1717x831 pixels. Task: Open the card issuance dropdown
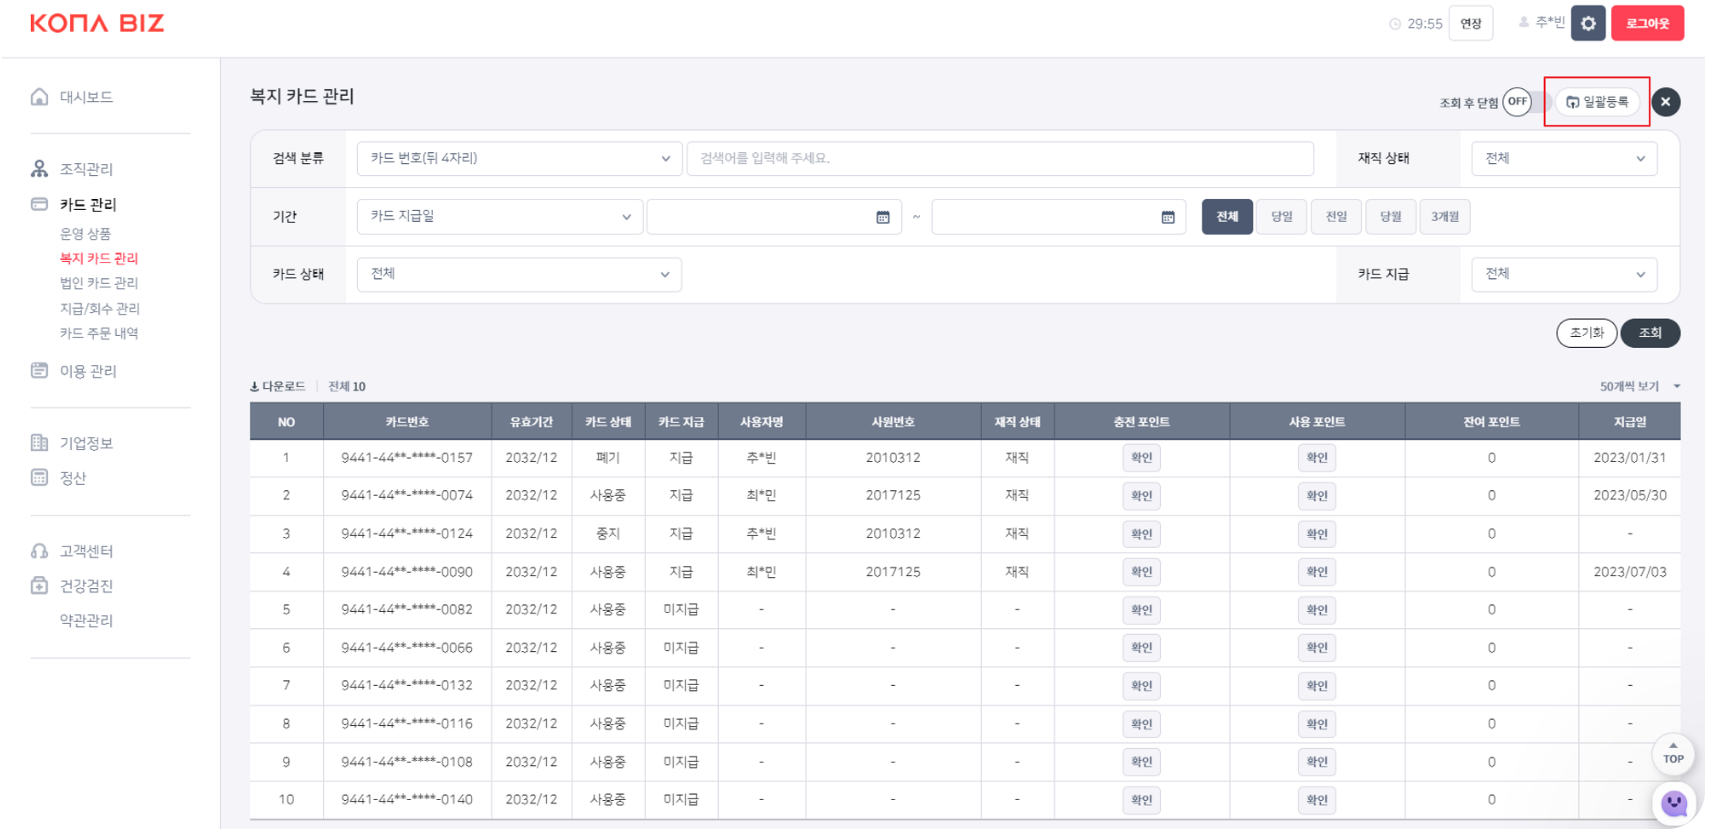(1564, 274)
